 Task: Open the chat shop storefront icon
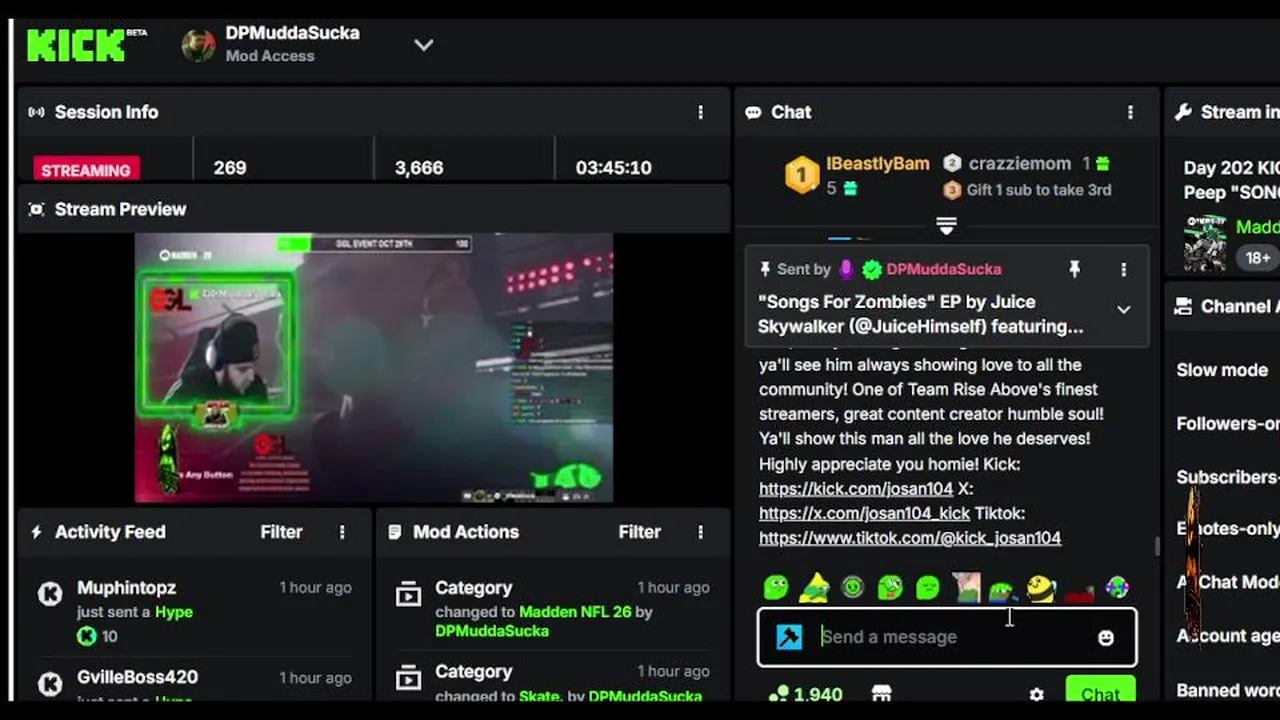[x=881, y=694]
